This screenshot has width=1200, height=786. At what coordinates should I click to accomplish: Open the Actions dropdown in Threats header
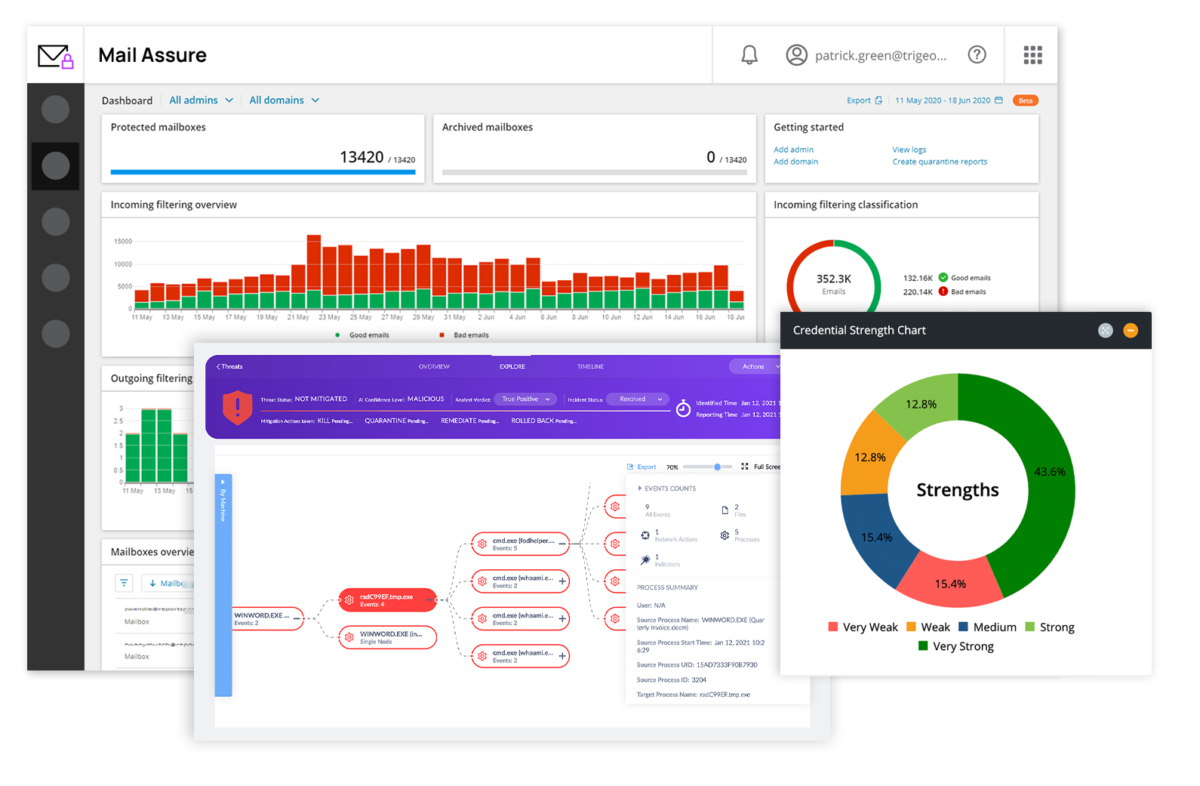coord(755,367)
